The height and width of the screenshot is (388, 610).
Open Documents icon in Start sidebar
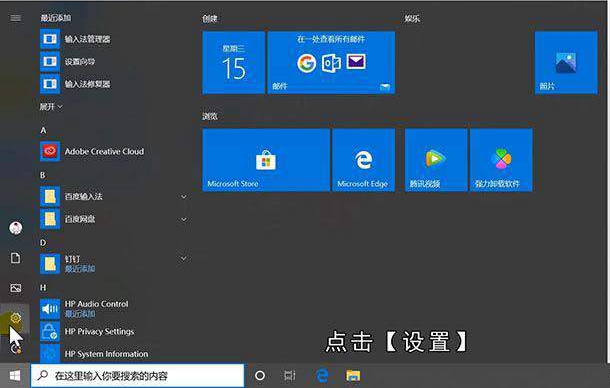pyautogui.click(x=16, y=258)
